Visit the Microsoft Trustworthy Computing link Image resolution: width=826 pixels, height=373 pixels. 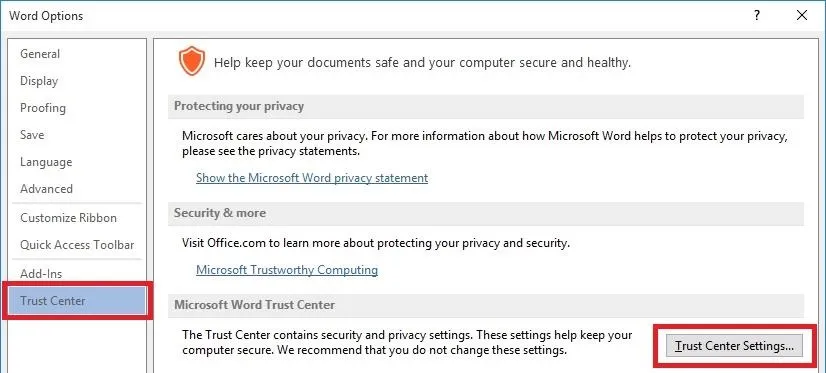pyautogui.click(x=287, y=270)
